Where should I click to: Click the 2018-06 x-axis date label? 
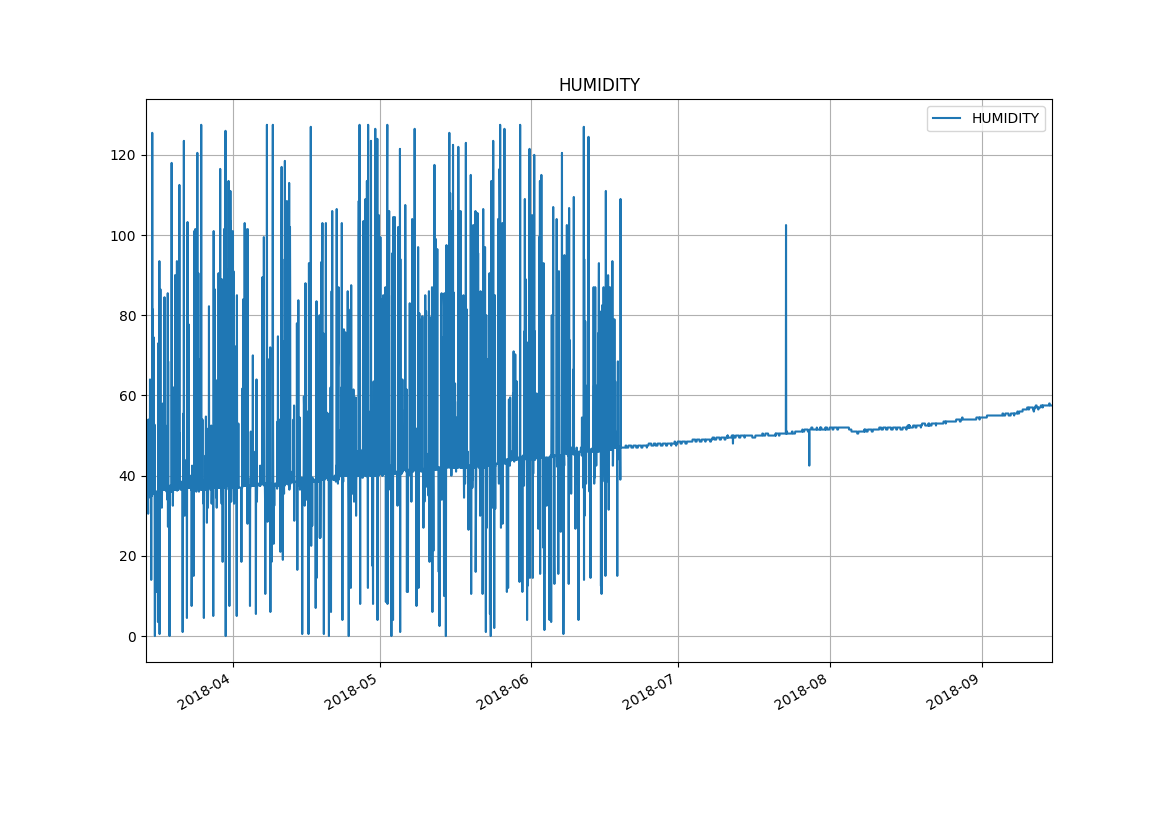click(503, 688)
